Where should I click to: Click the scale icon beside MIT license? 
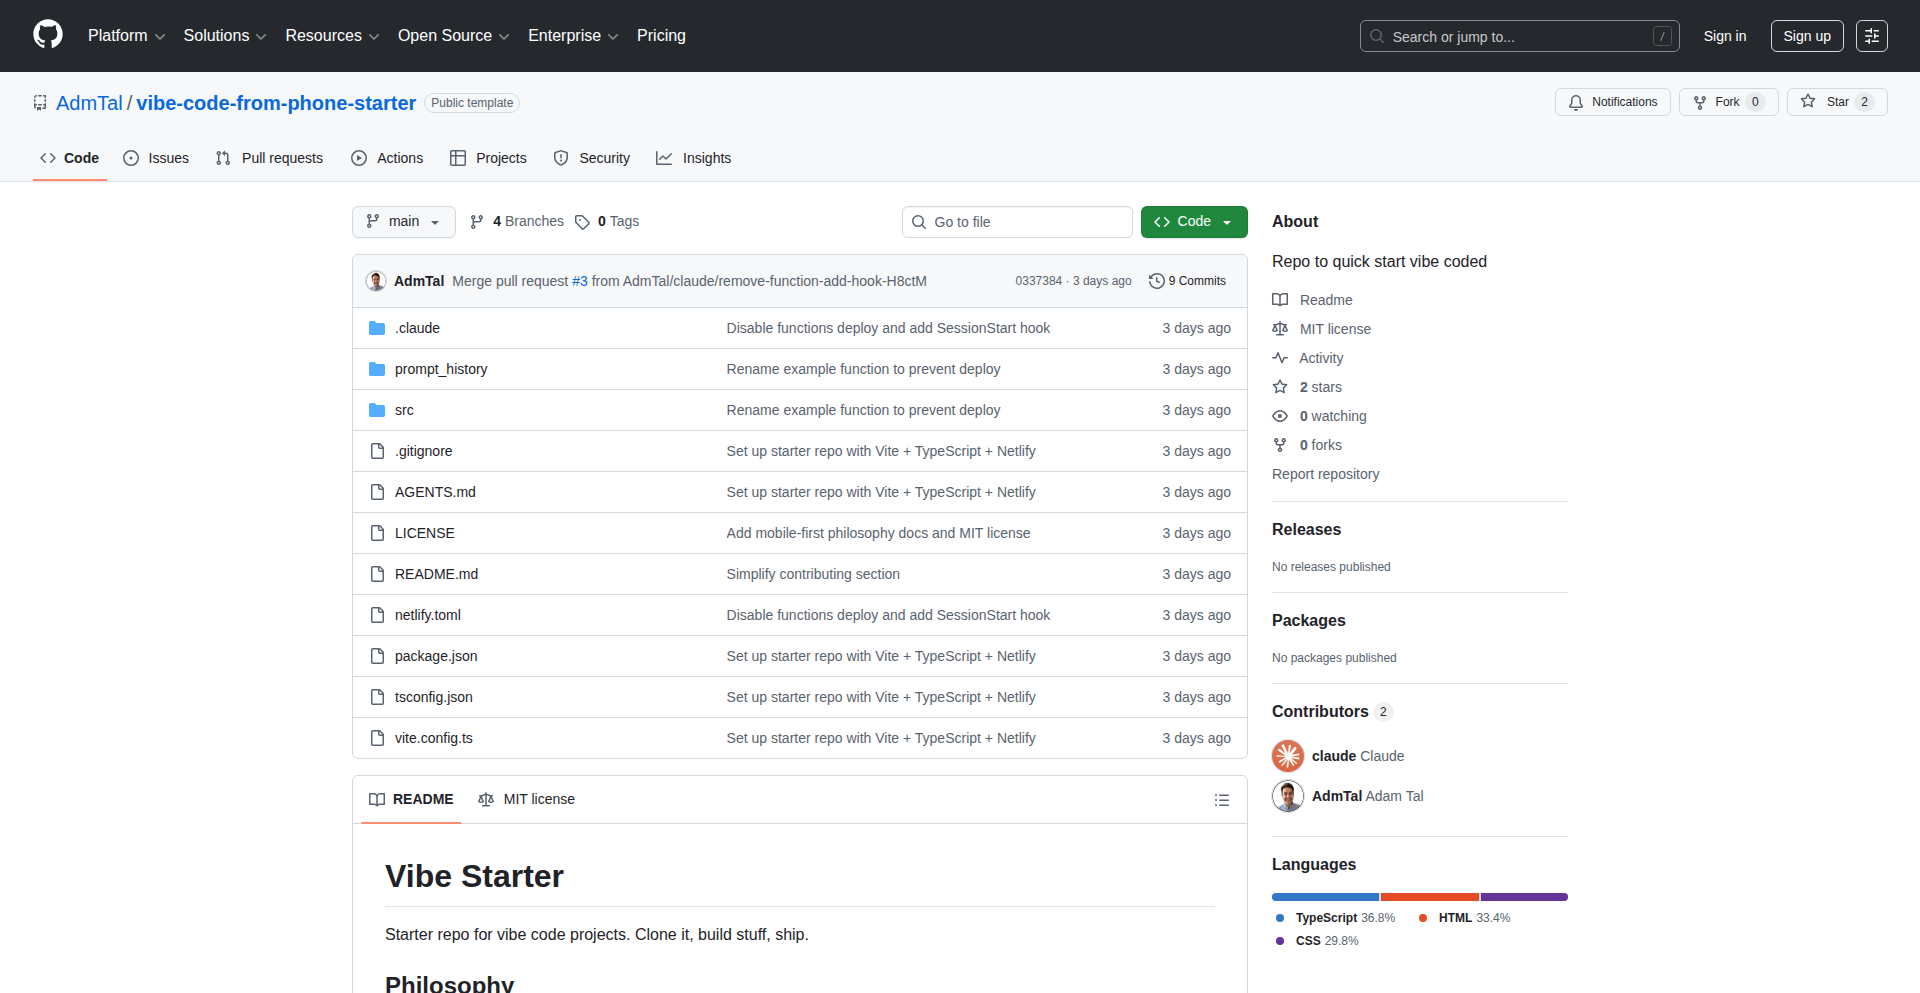tap(1280, 329)
